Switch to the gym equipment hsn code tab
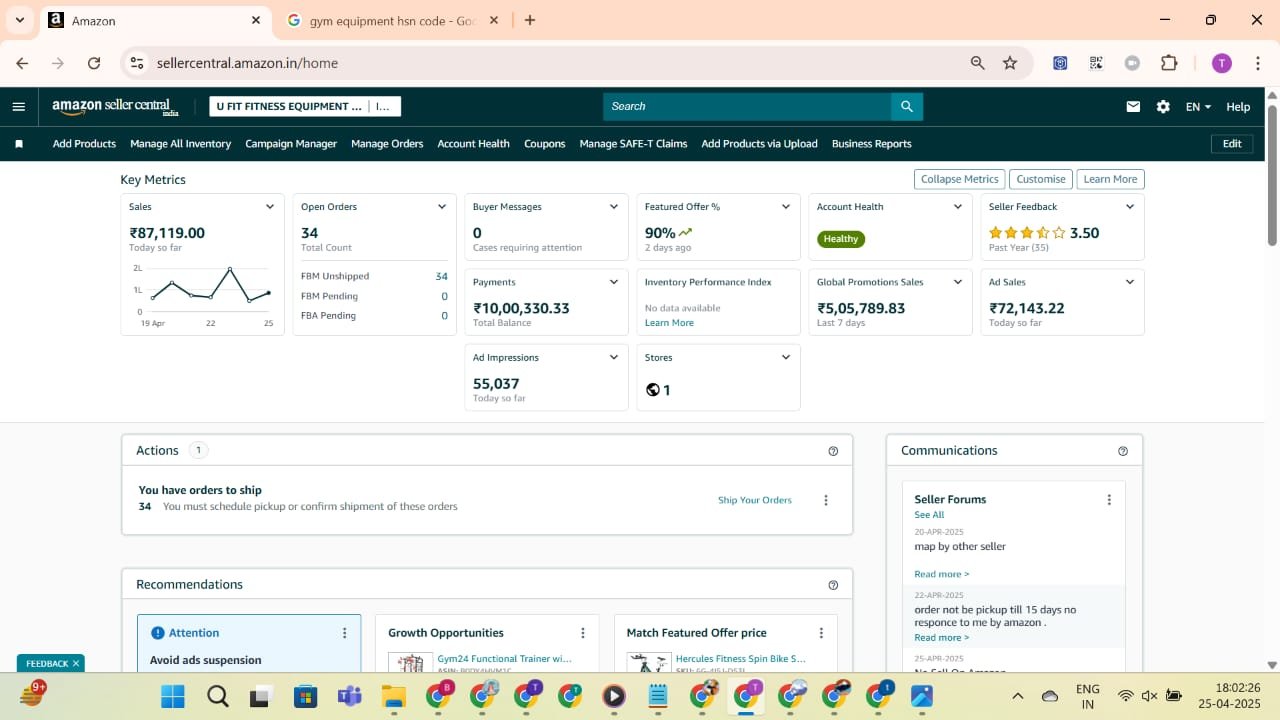 point(392,20)
